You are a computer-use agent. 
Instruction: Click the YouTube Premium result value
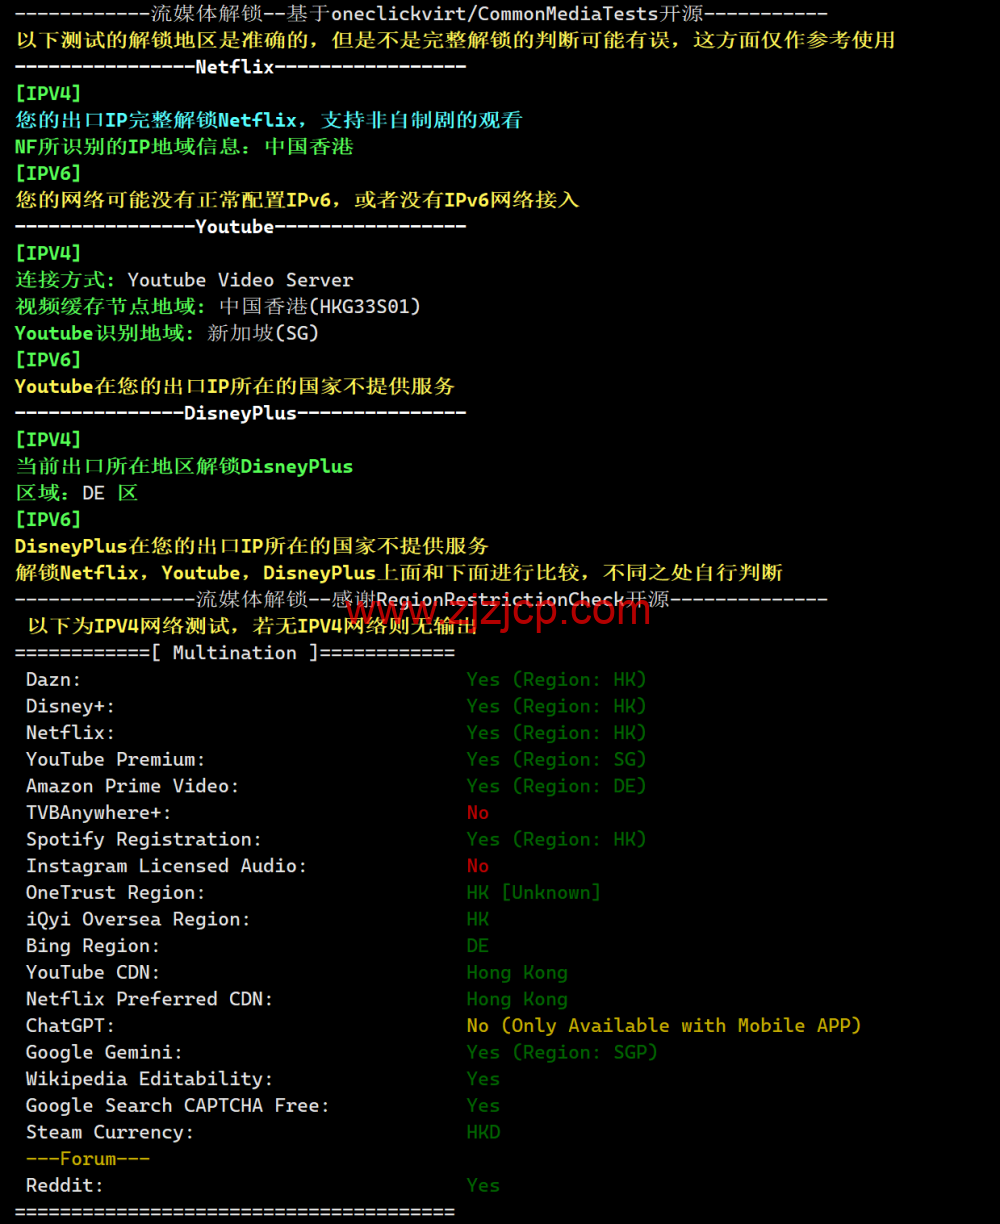click(x=556, y=759)
